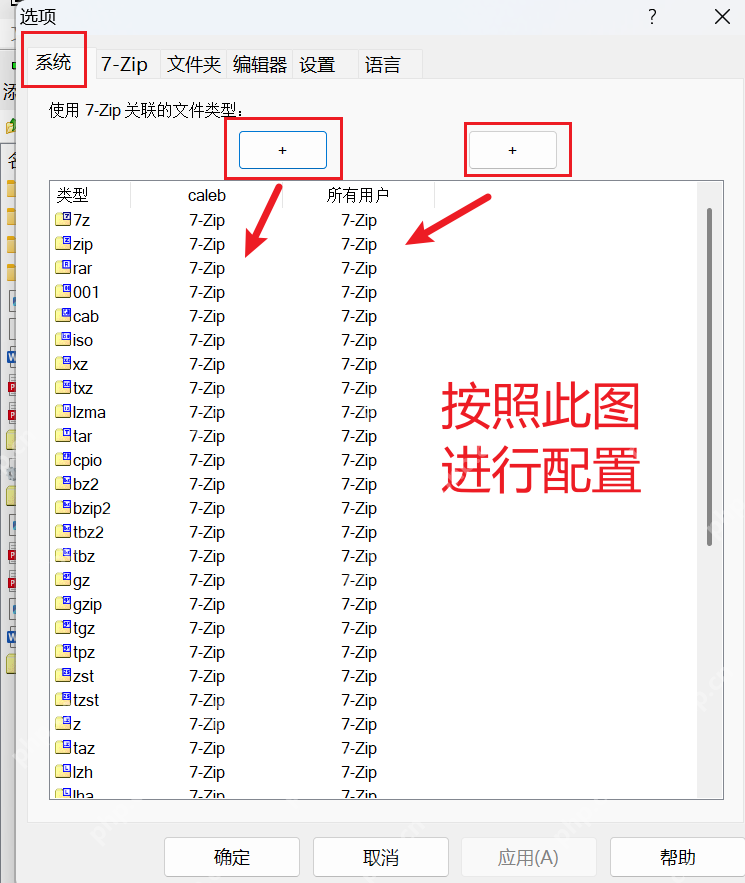The width and height of the screenshot is (745, 883).
Task: Select the 7z file type icon
Action: pyautogui.click(x=63, y=219)
